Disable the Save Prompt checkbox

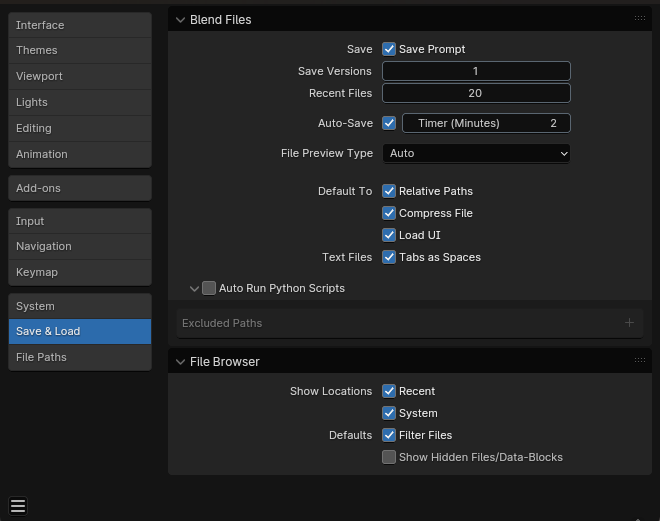click(x=389, y=49)
